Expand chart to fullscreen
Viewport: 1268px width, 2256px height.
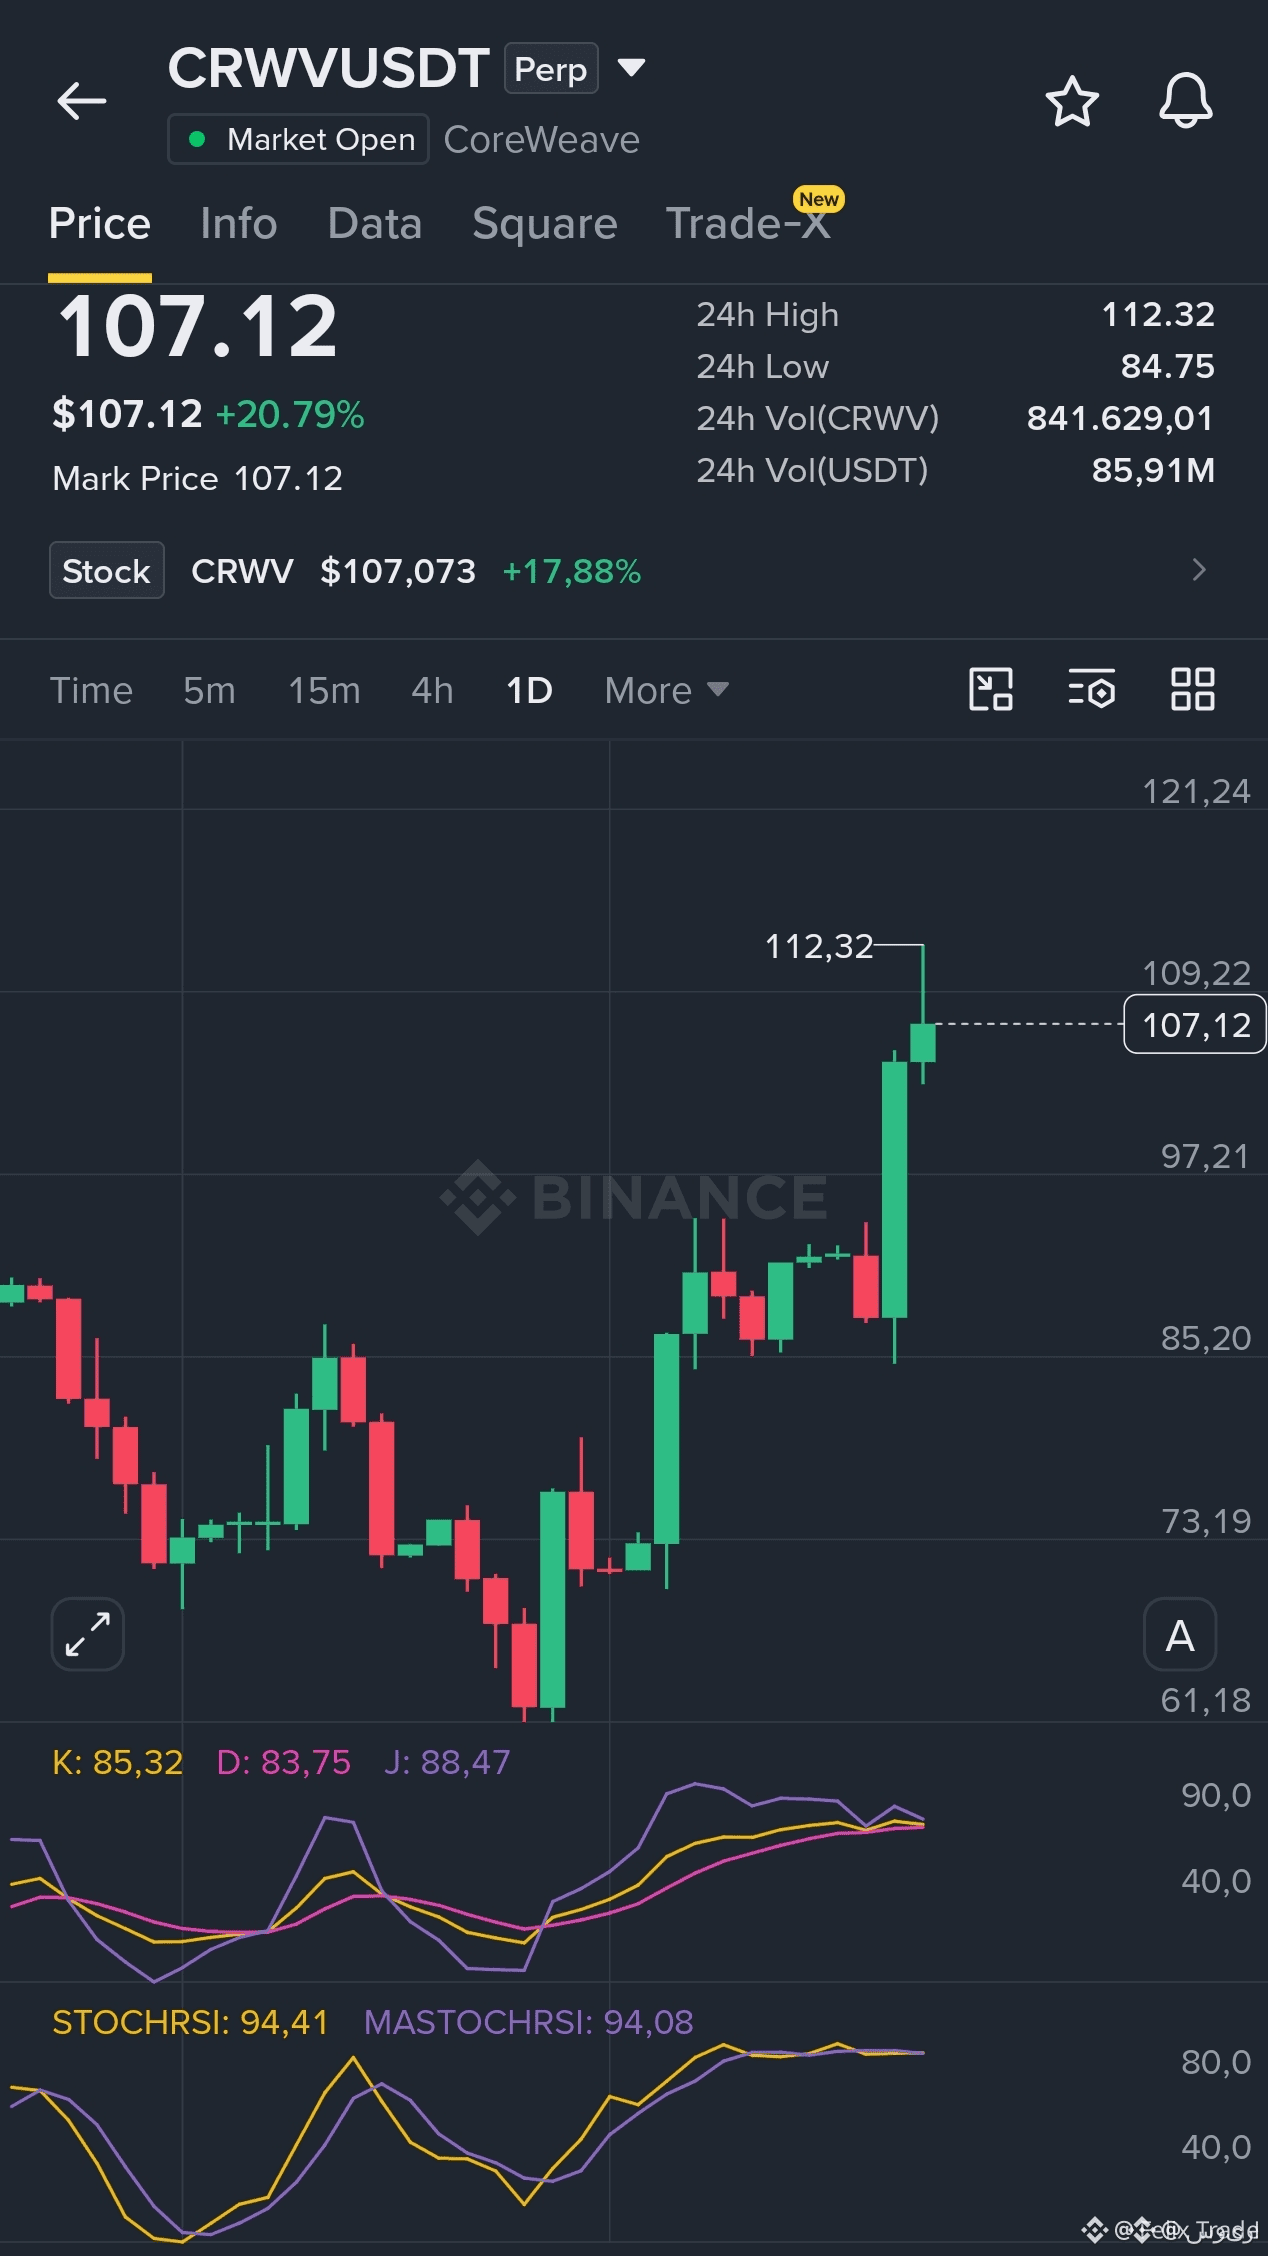88,1634
